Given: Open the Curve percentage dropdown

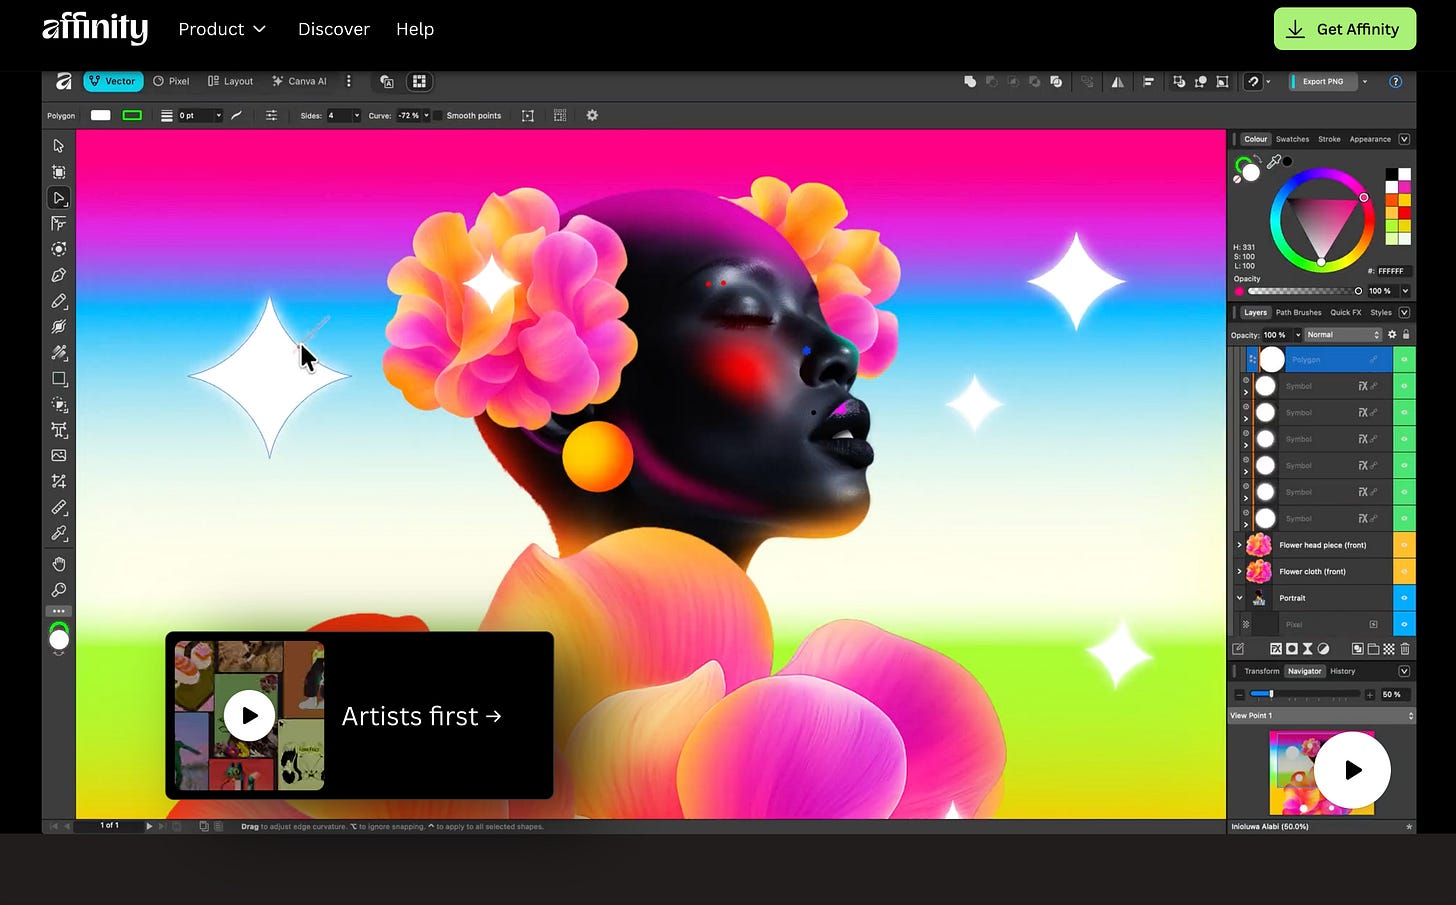Looking at the screenshot, I should point(426,115).
